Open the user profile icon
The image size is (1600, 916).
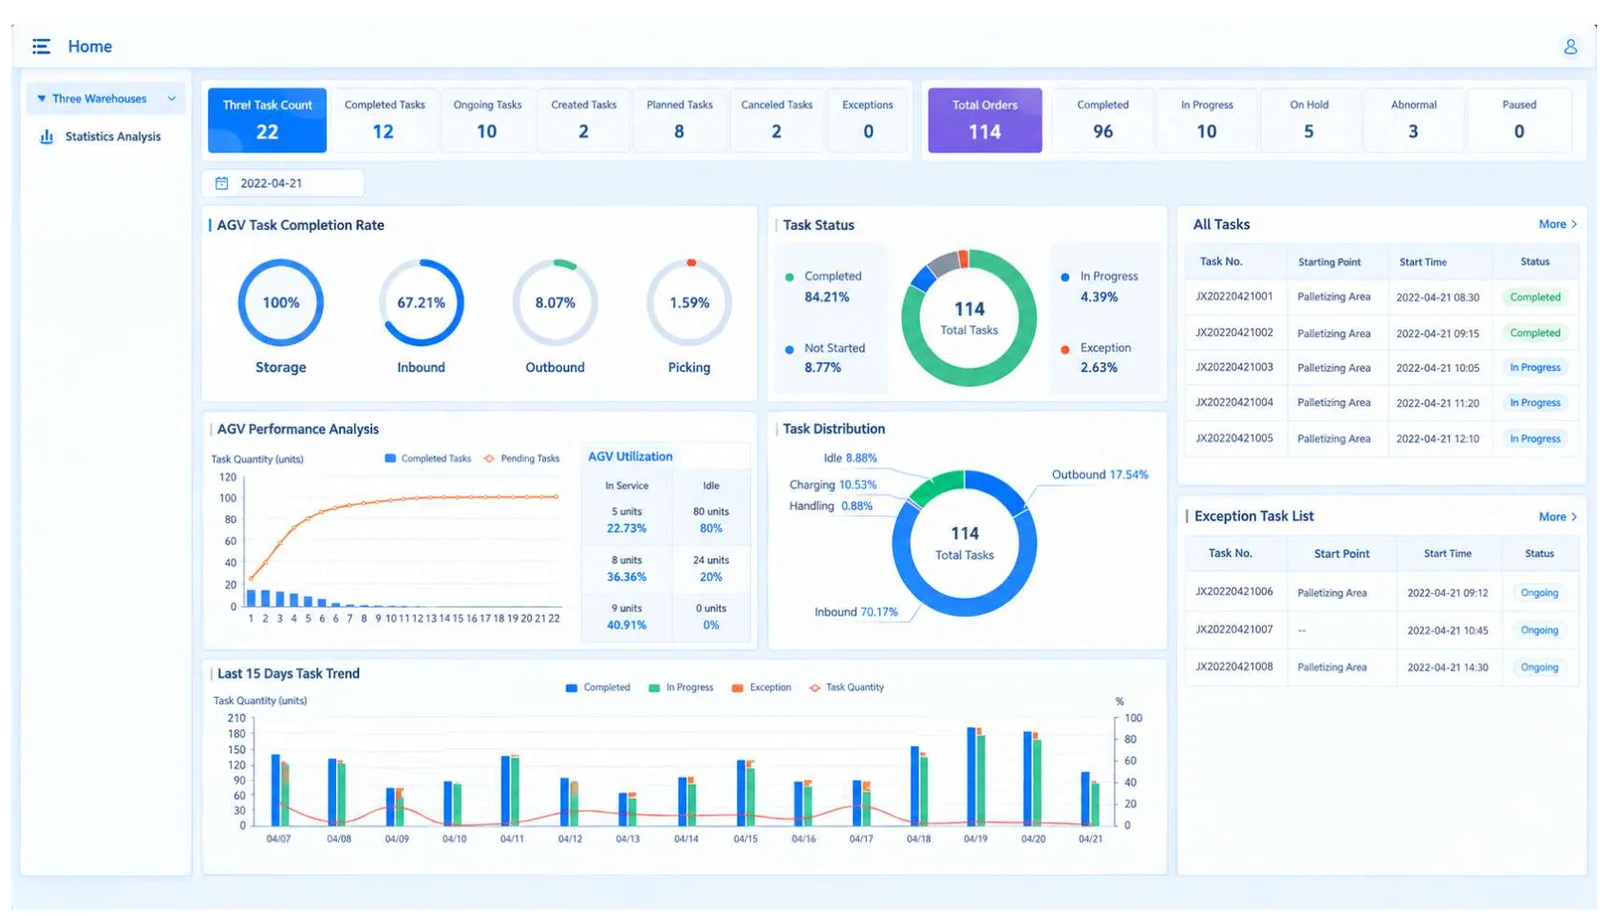pyautogui.click(x=1570, y=46)
